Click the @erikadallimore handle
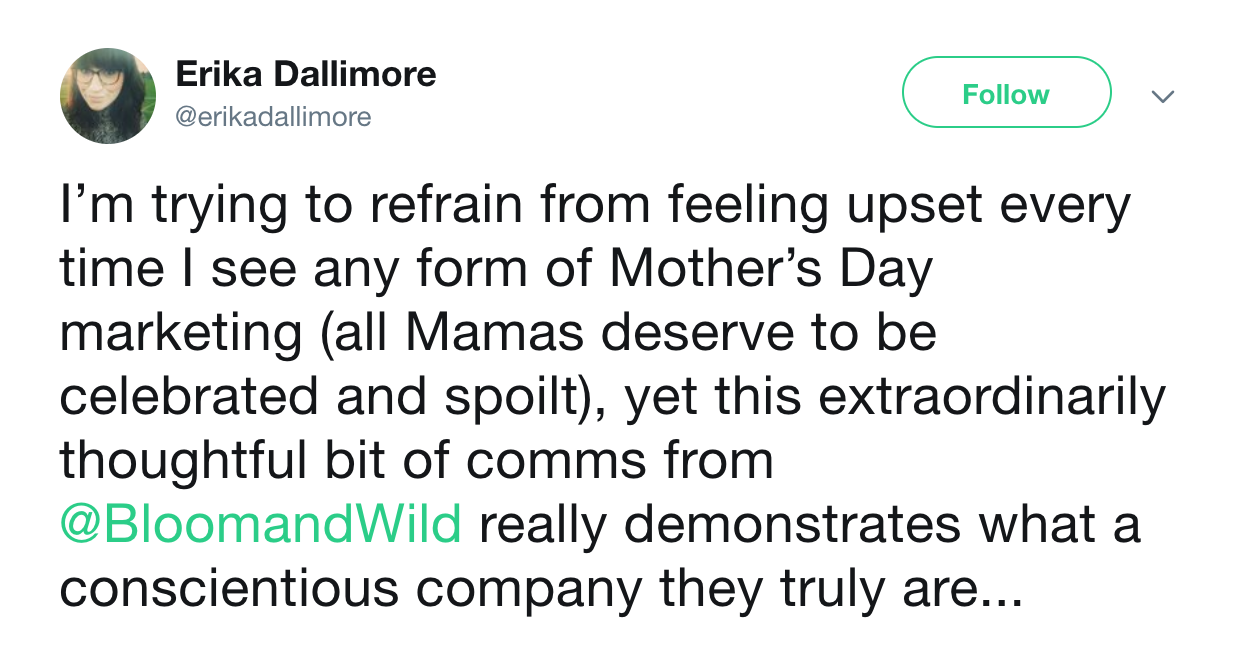Screen dimensions: 1238x646 (x=273, y=117)
